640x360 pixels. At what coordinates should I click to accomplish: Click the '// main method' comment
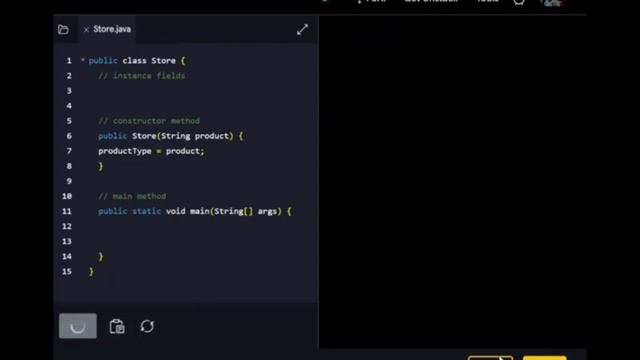click(x=132, y=196)
